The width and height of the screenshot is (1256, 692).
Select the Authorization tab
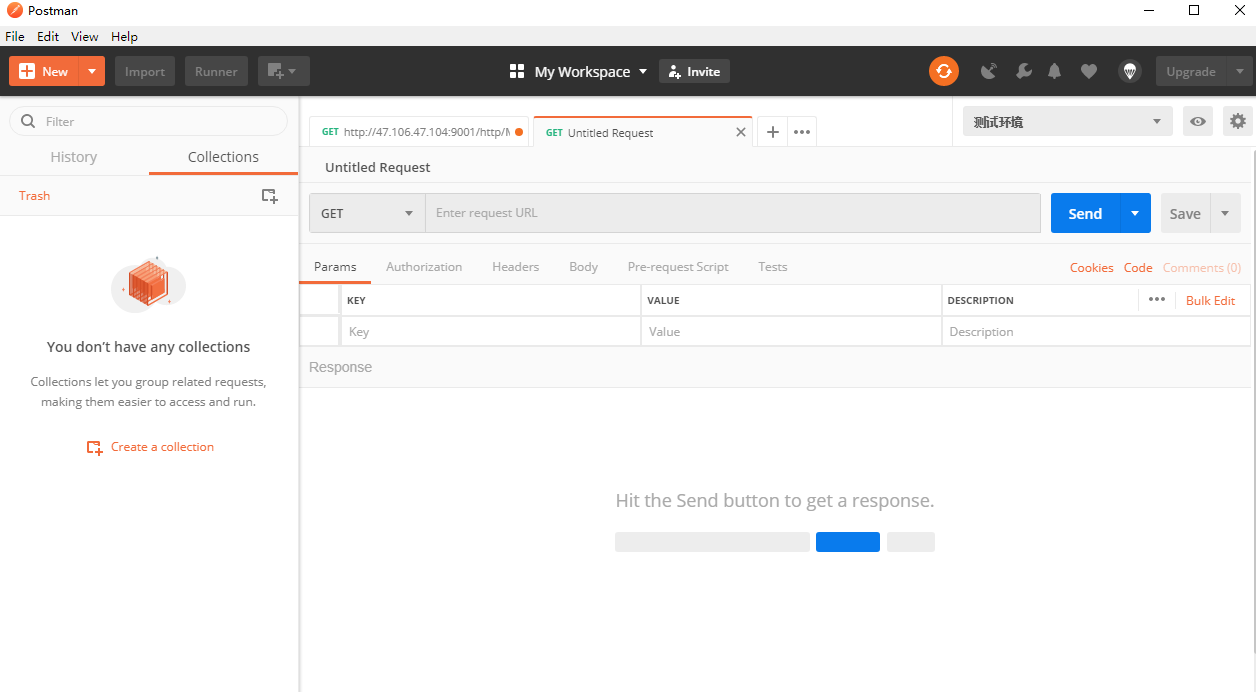pyautogui.click(x=424, y=267)
